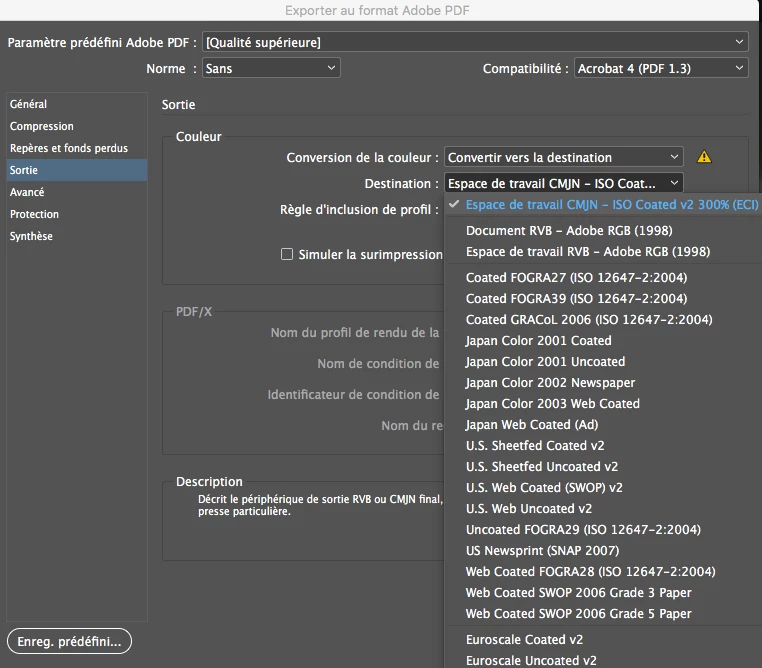Open the Paramètre prédéfini Adobe PDF dropdown

click(x=475, y=42)
